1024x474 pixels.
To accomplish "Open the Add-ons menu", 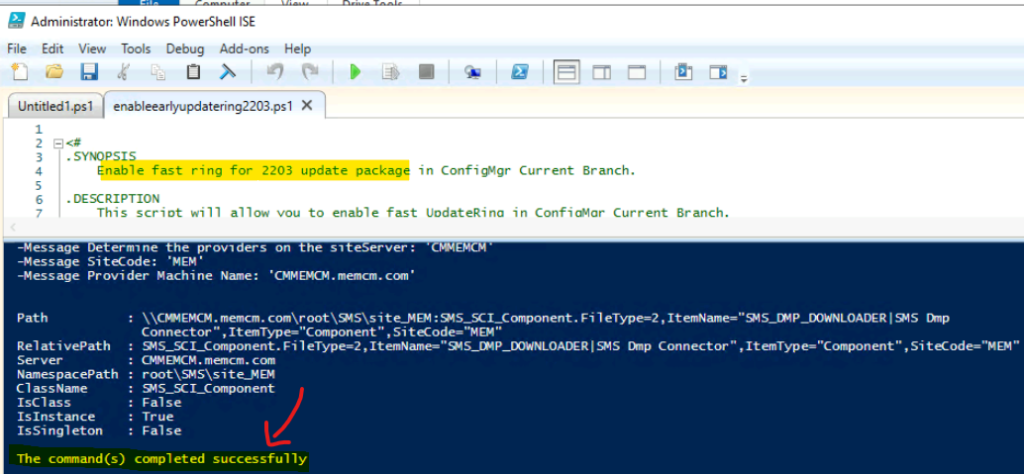I will coord(244,49).
